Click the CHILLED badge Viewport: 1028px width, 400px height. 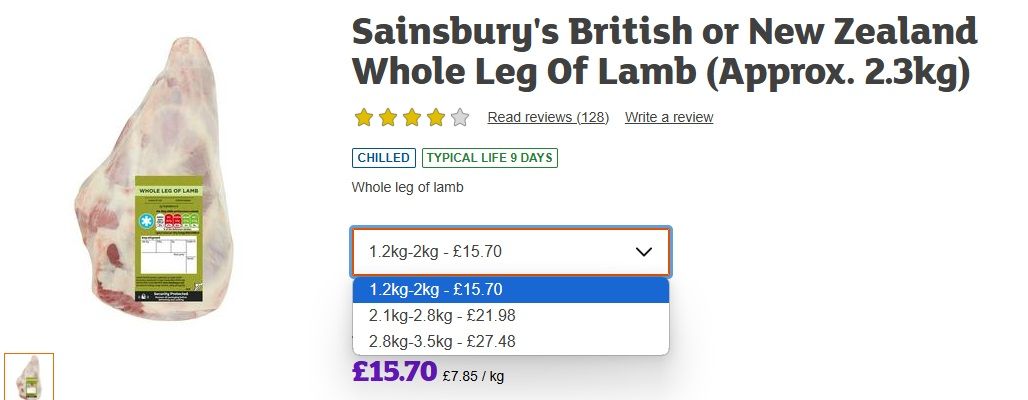(x=383, y=158)
